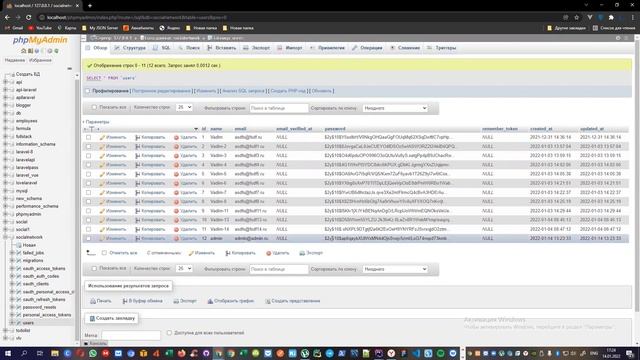The height and width of the screenshot is (360, 640).
Task: Click the top Search this table input
Action: pyautogui.click(x=279, y=108)
